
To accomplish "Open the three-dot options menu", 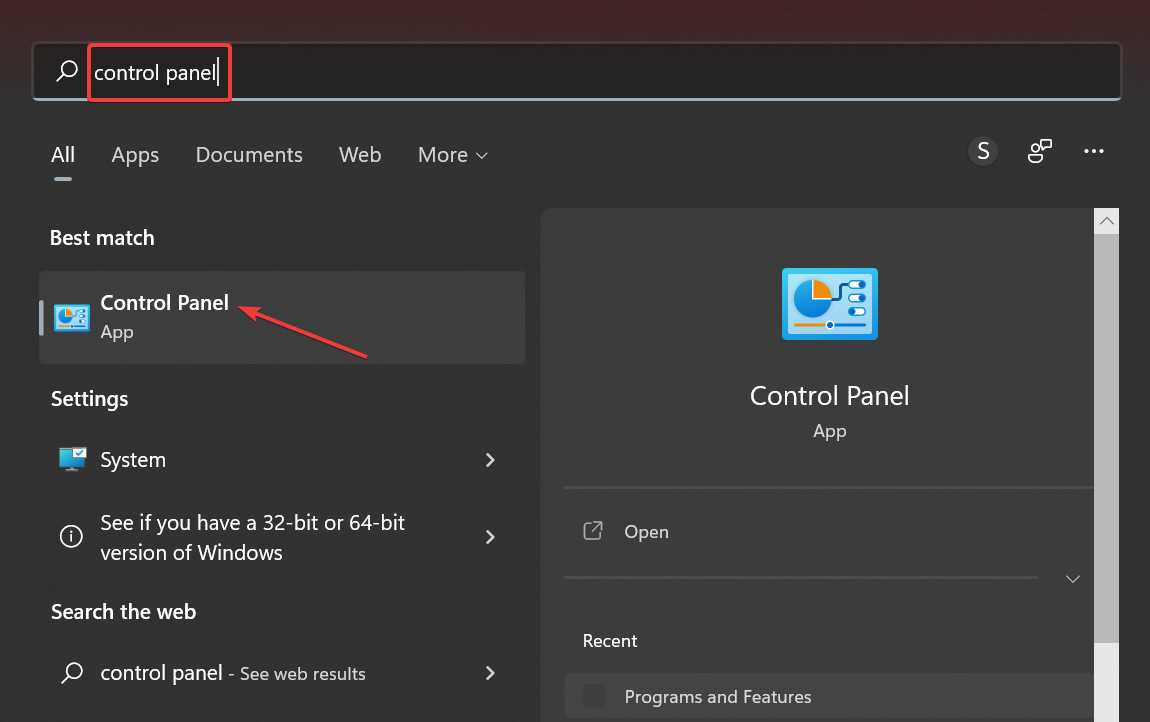I will pyautogui.click(x=1094, y=151).
